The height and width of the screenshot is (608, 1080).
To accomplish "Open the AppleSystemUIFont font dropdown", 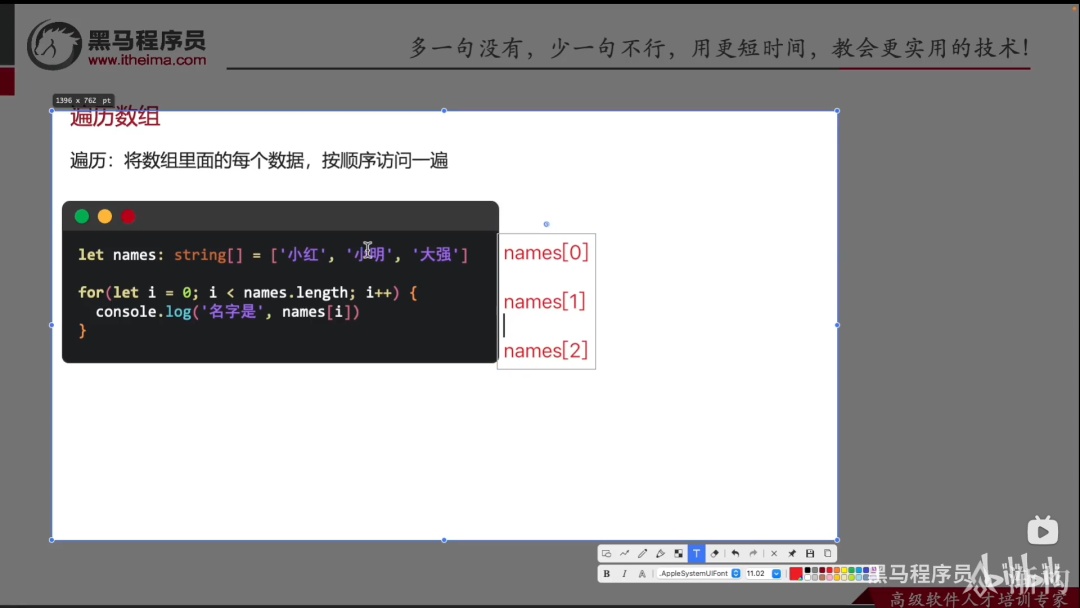I will click(x=699, y=574).
